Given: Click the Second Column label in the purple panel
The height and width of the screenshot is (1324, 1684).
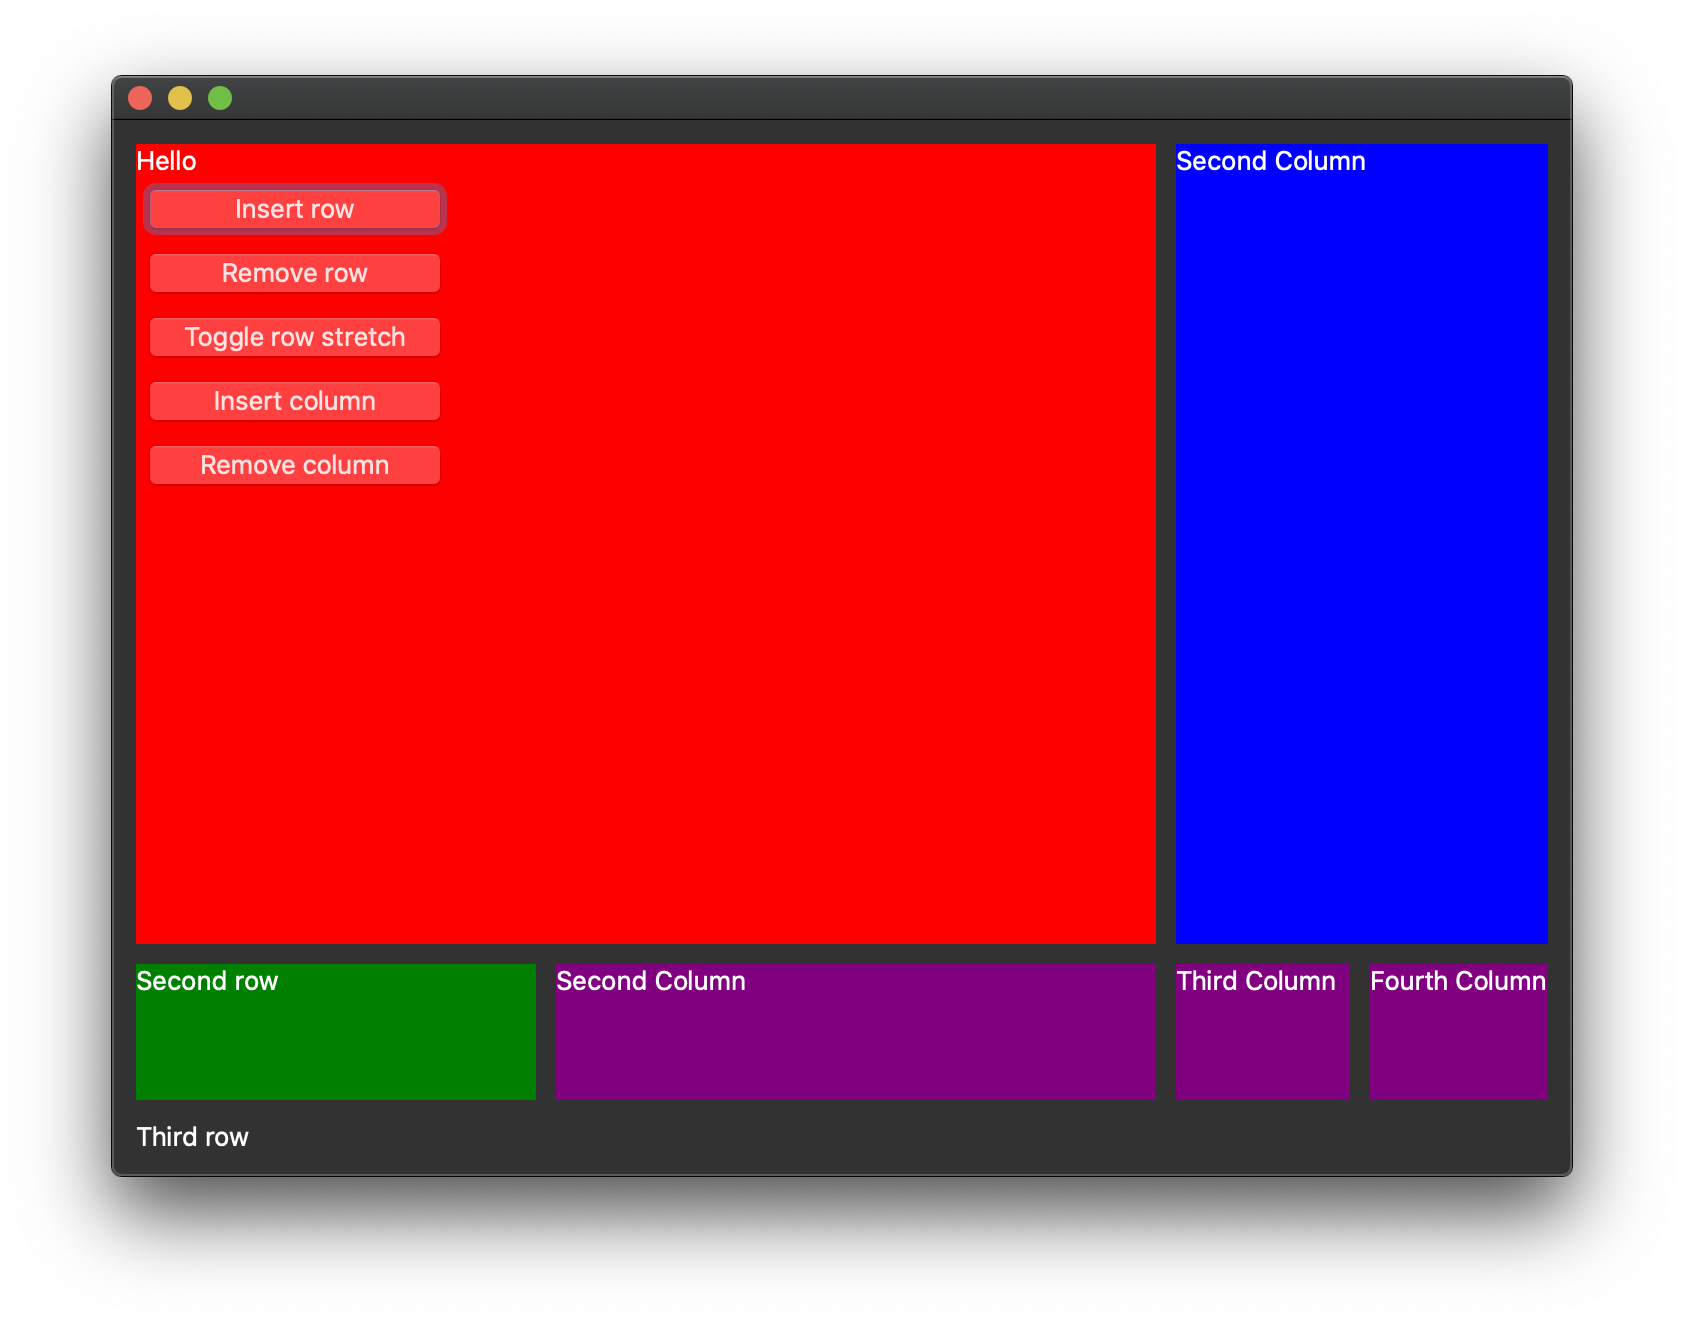Looking at the screenshot, I should [650, 981].
